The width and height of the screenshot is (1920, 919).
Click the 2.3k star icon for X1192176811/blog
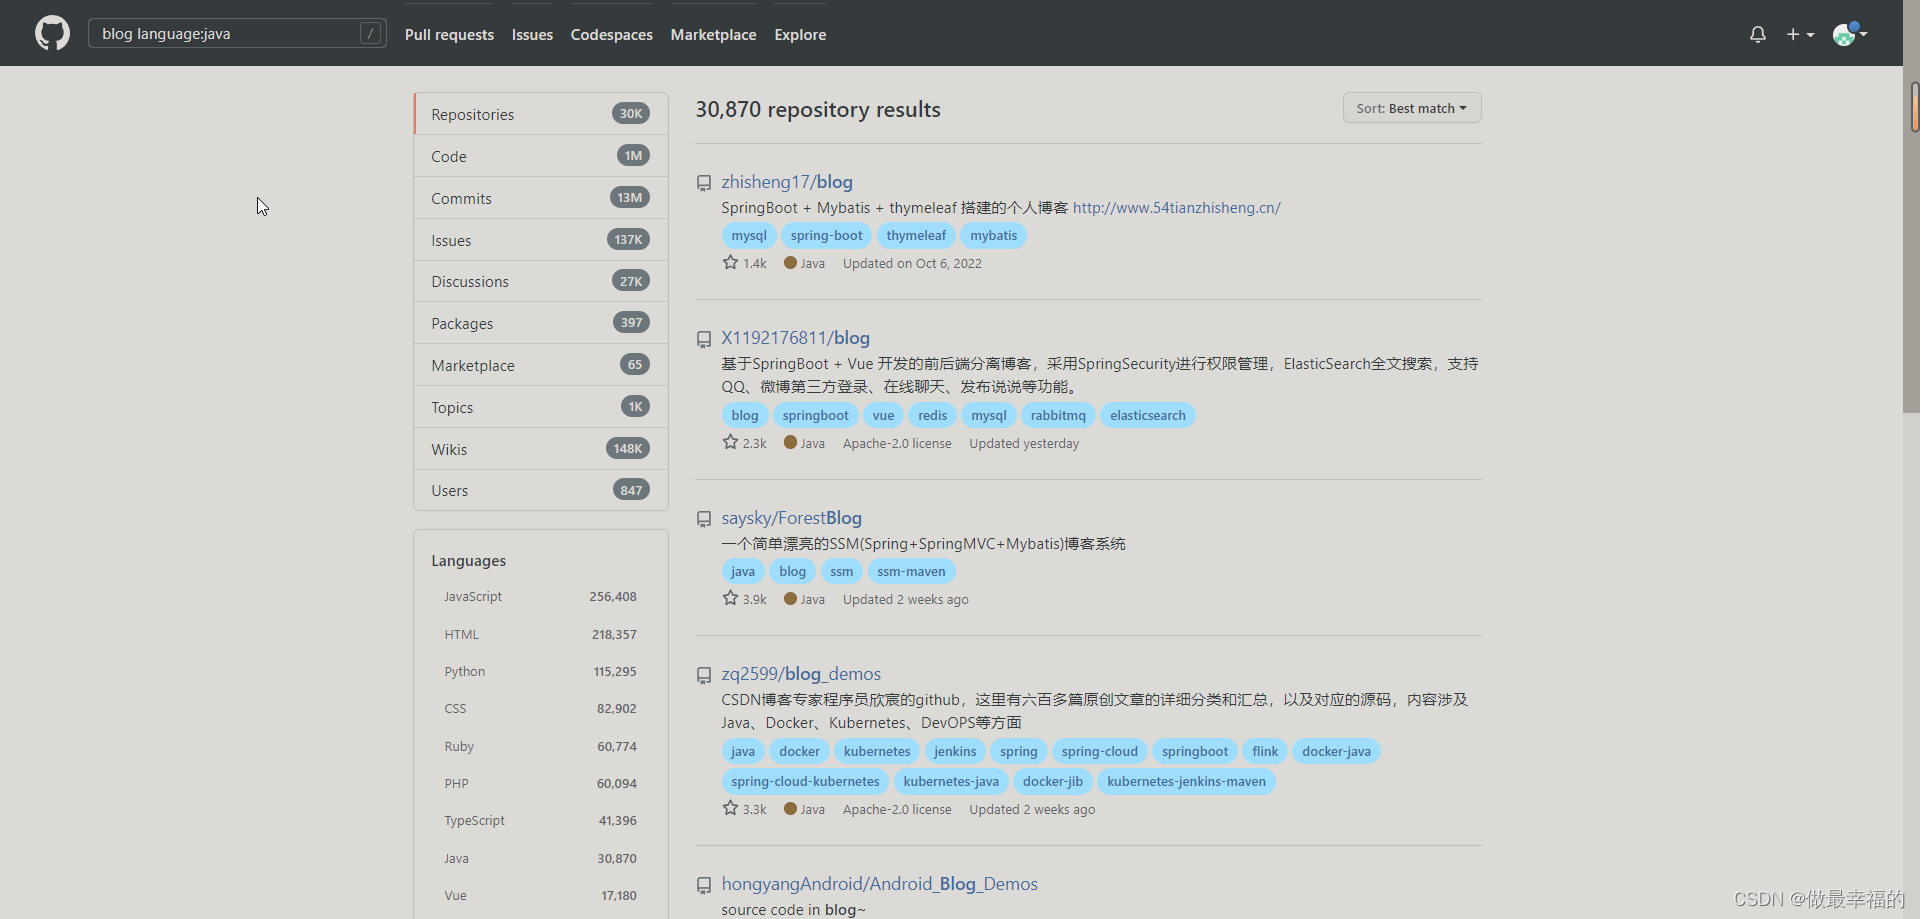click(x=730, y=442)
